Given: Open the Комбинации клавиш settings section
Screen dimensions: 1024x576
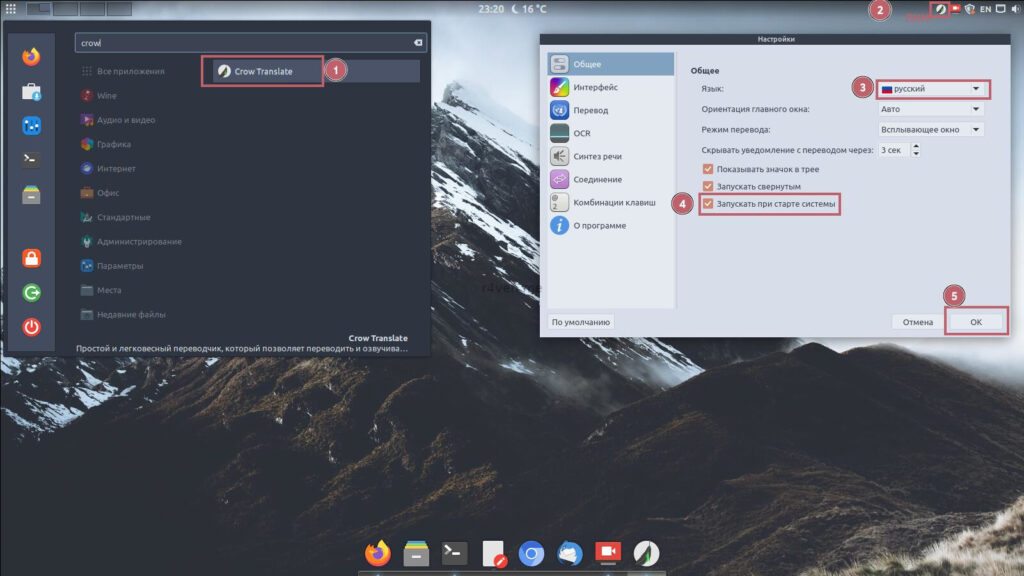Looking at the screenshot, I should pos(613,202).
